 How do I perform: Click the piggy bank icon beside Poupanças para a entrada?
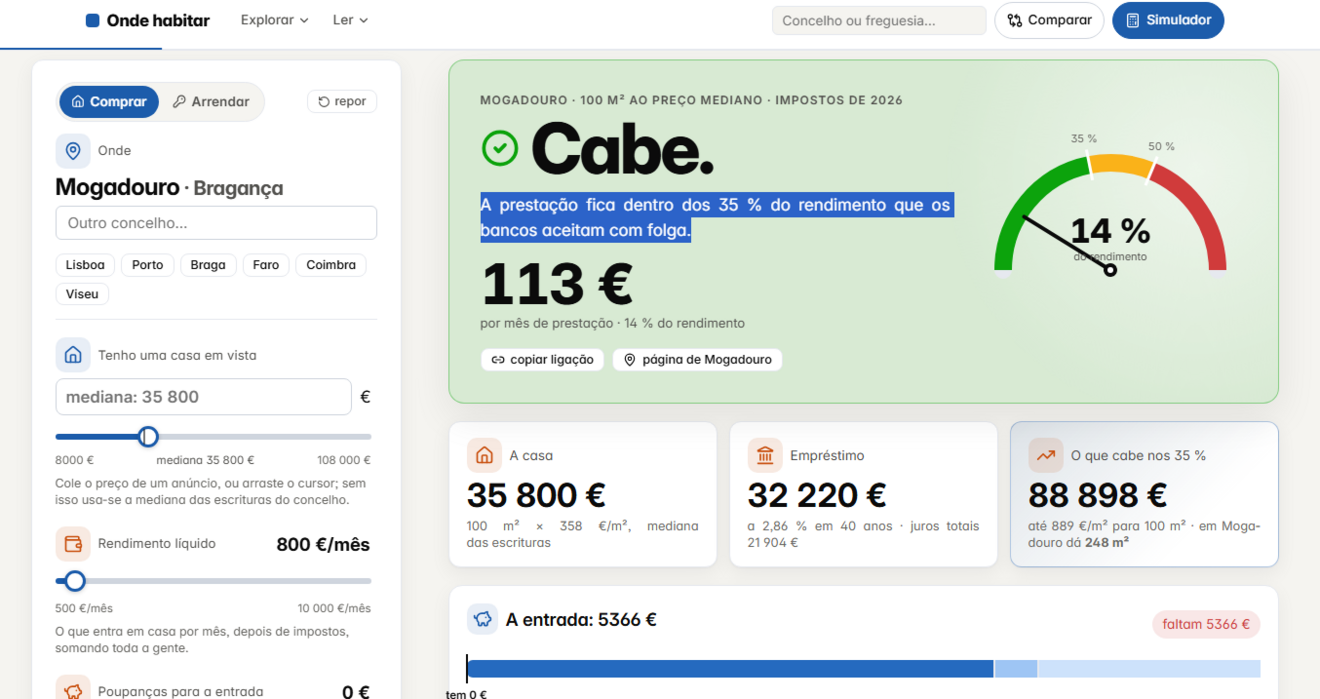click(x=73, y=689)
